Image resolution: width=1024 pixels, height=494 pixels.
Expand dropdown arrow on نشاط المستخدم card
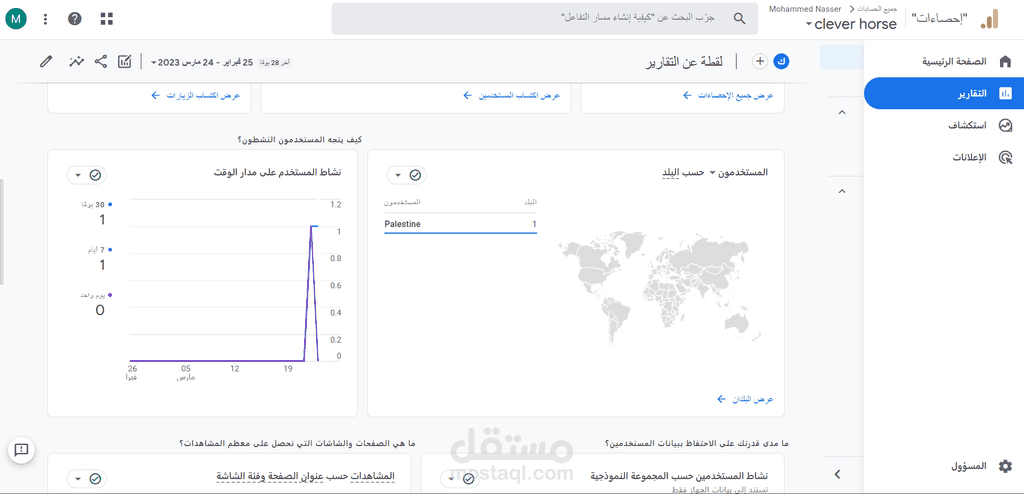click(x=78, y=175)
